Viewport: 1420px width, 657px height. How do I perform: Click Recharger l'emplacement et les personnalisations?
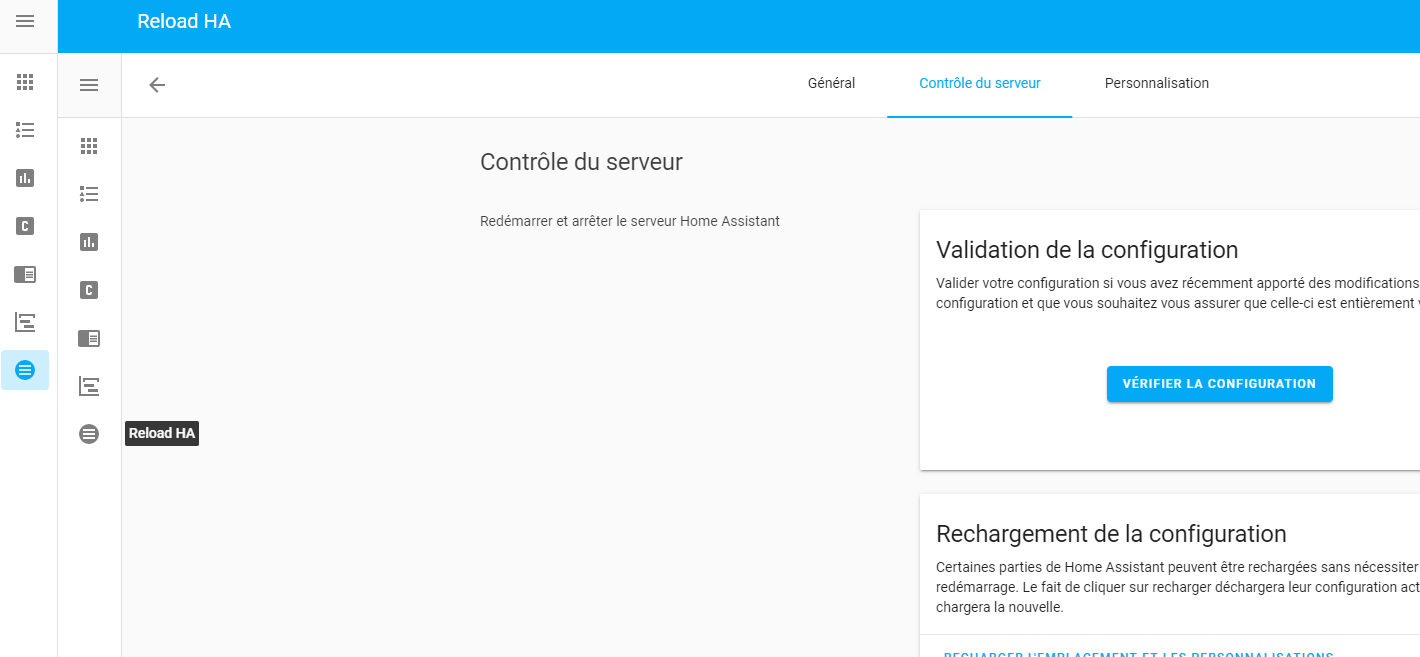point(1137,652)
